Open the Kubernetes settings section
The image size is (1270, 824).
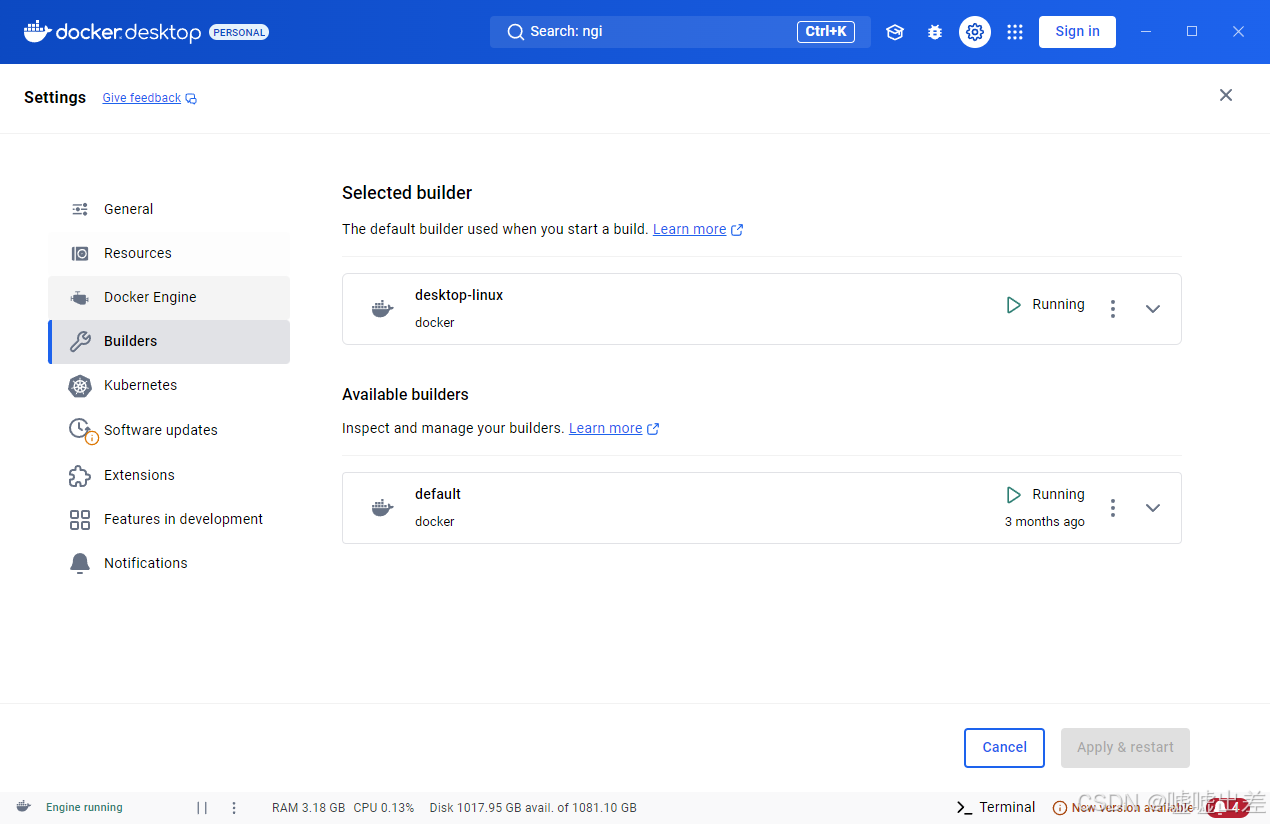pyautogui.click(x=169, y=385)
